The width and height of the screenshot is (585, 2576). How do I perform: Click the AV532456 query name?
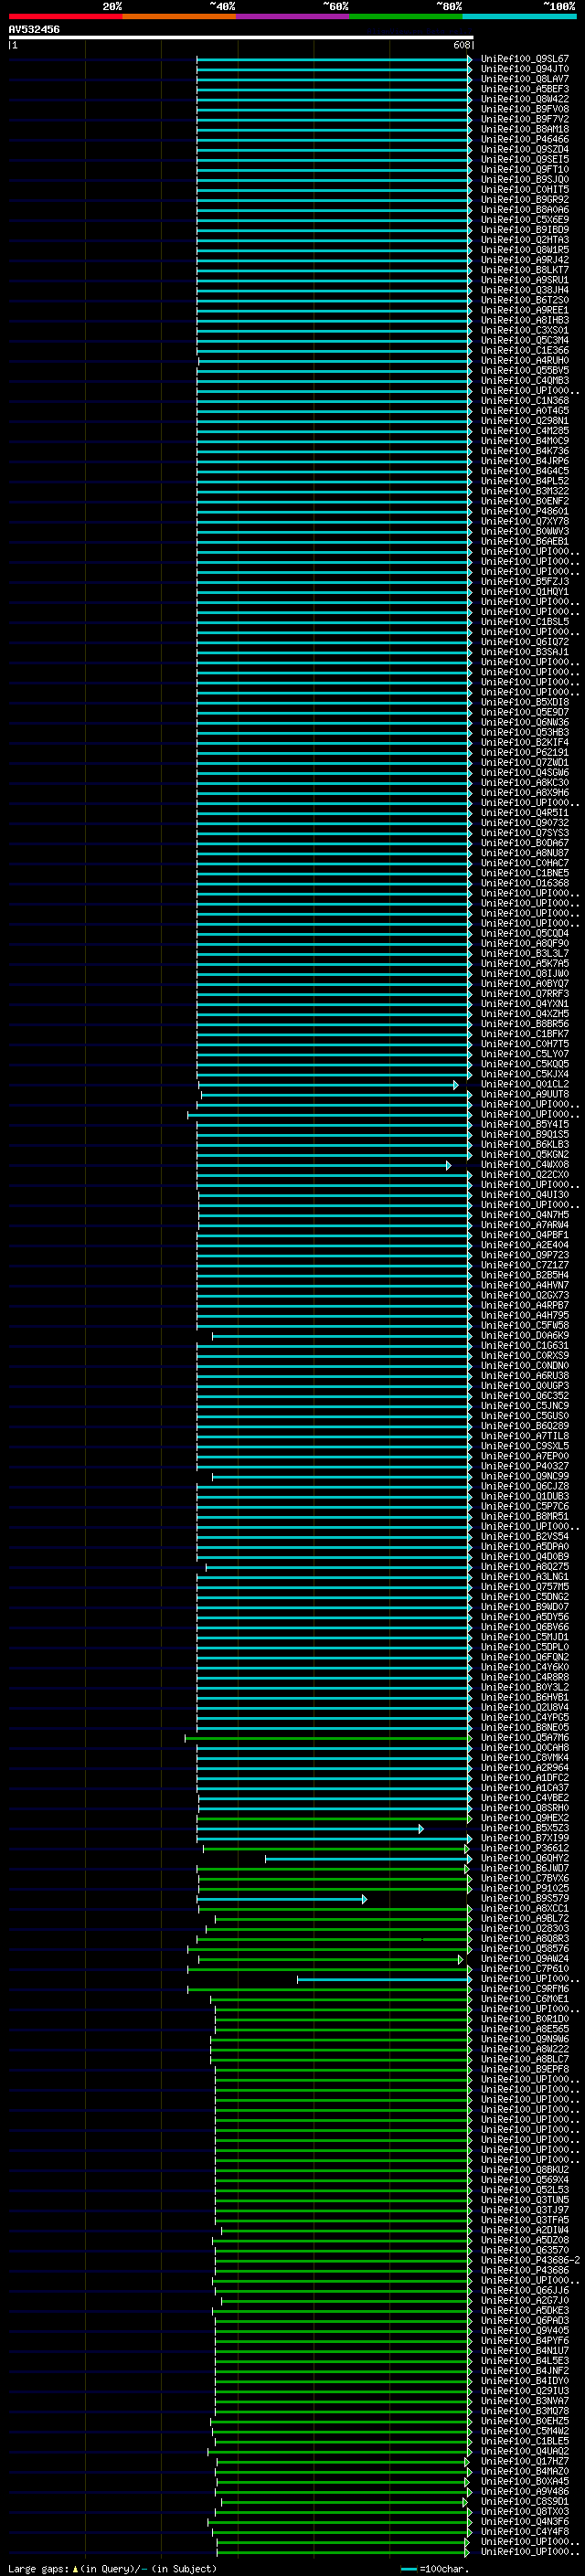(34, 29)
